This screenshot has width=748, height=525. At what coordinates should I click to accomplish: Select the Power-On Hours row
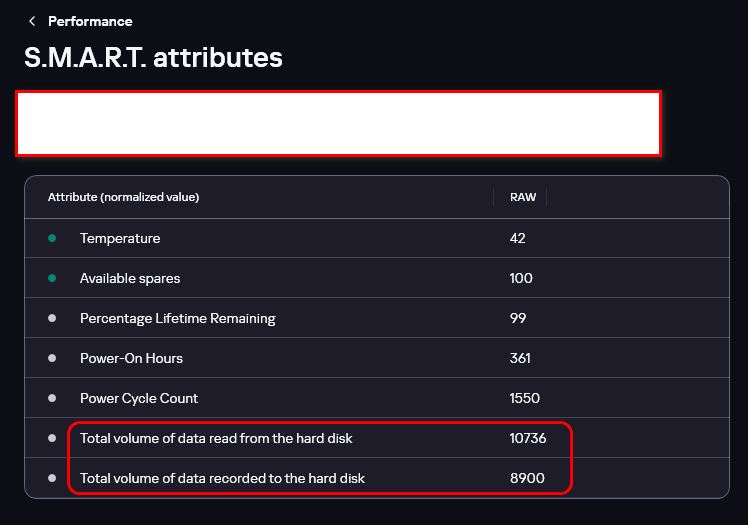click(377, 358)
